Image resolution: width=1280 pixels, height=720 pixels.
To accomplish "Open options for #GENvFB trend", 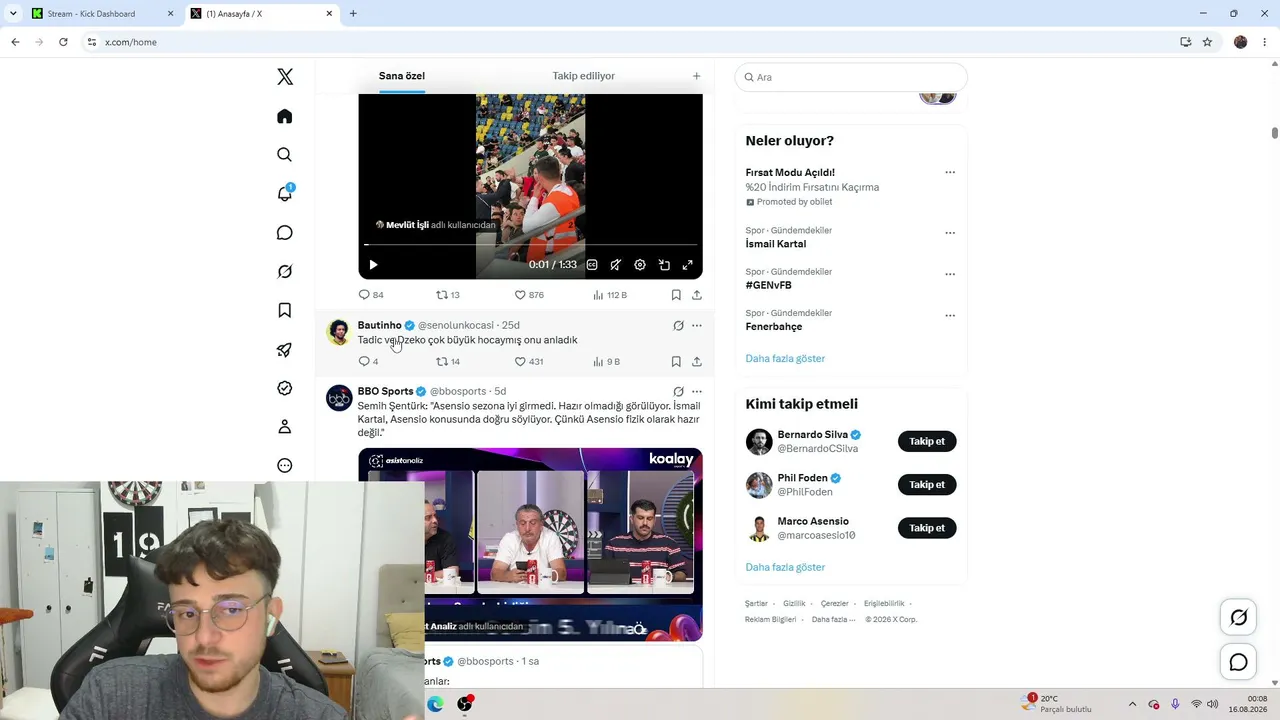I will 950,274.
